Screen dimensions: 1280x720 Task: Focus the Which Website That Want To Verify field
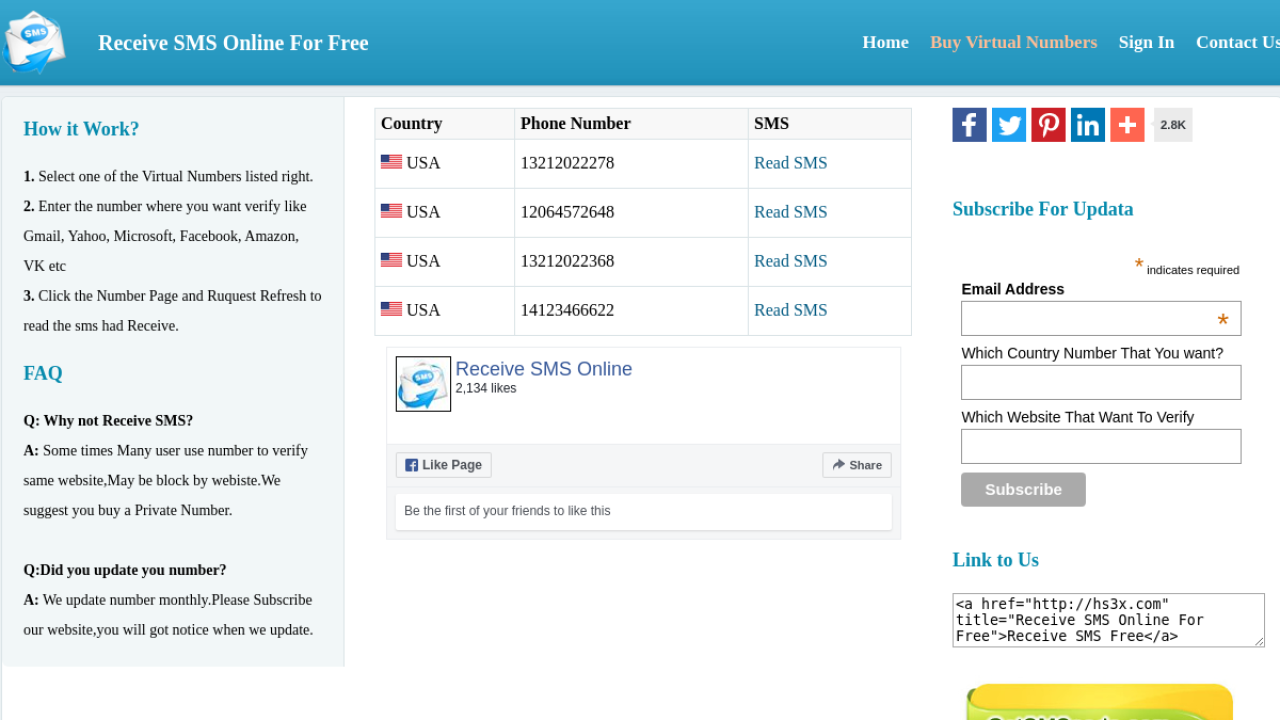click(x=1101, y=447)
